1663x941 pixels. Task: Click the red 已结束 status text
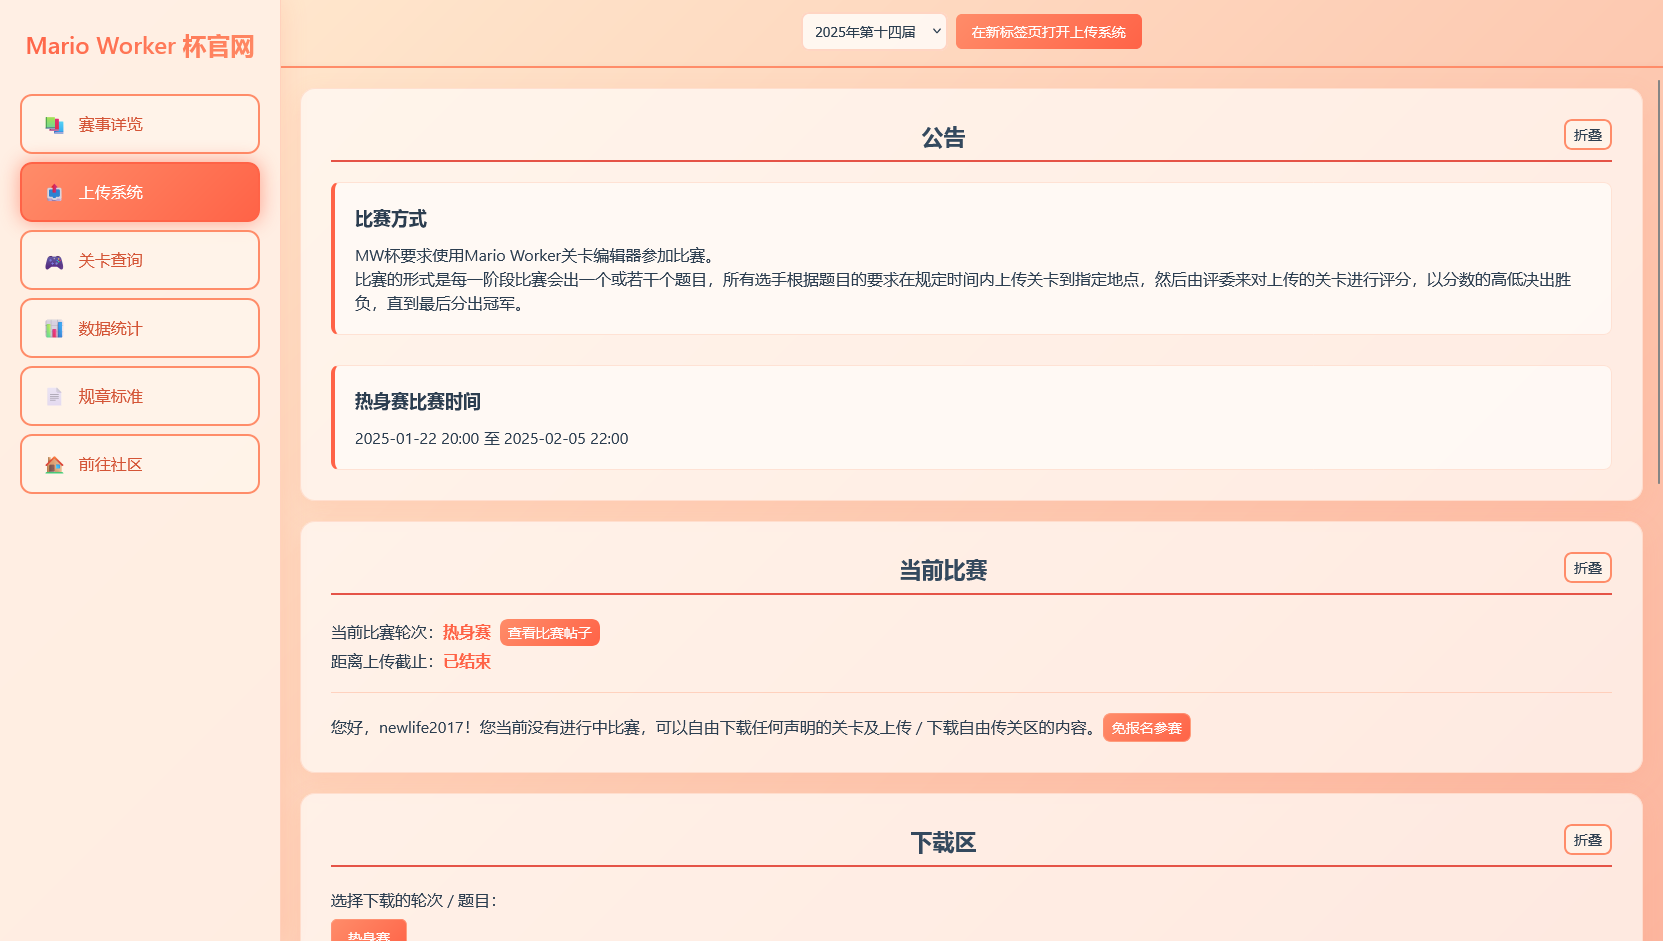(x=467, y=662)
